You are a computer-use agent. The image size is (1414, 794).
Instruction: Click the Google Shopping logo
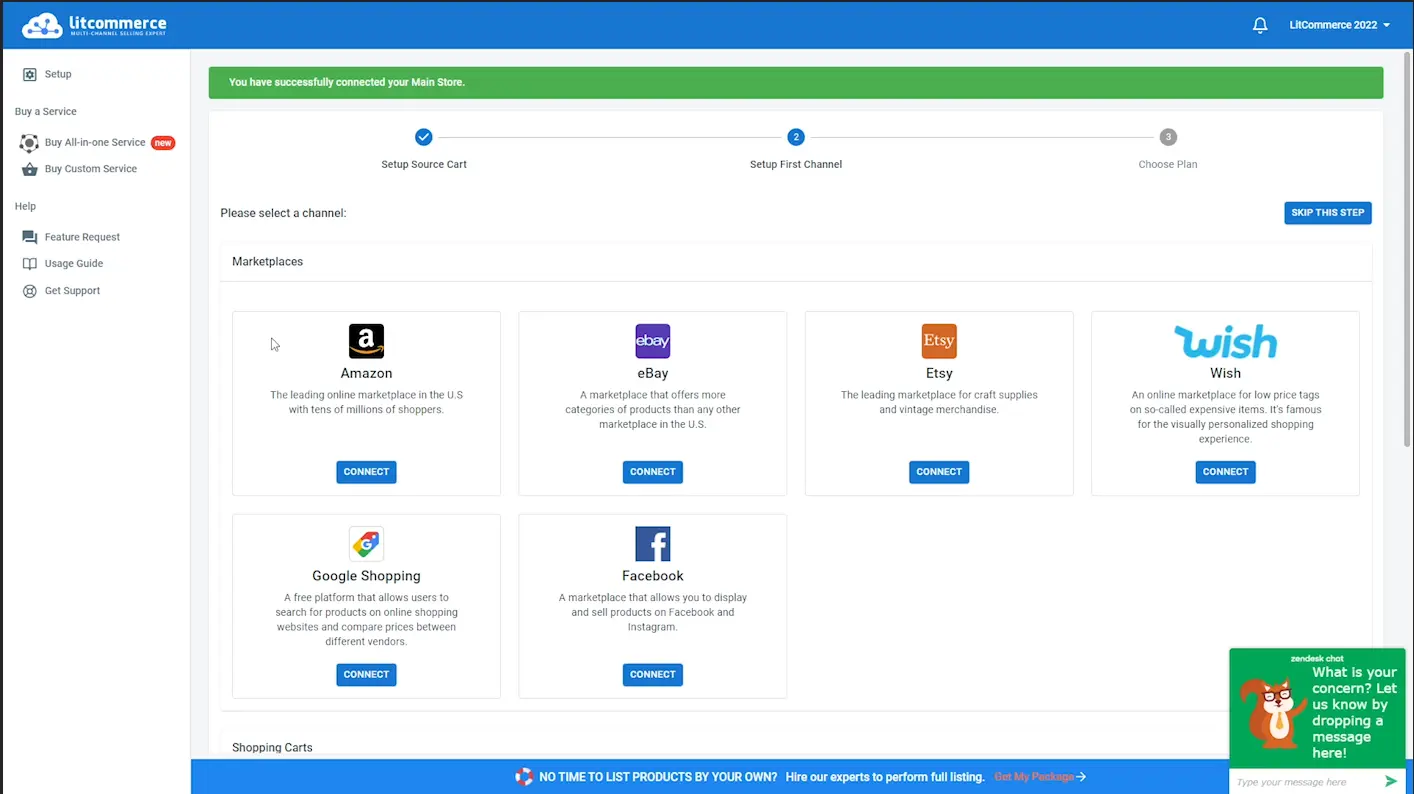[x=366, y=544]
